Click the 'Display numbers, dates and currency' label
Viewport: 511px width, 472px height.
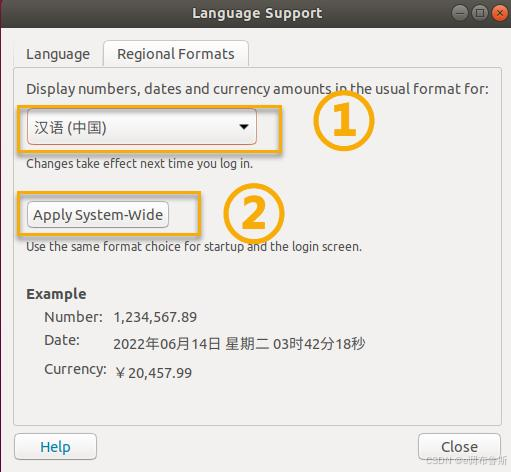click(x=257, y=89)
